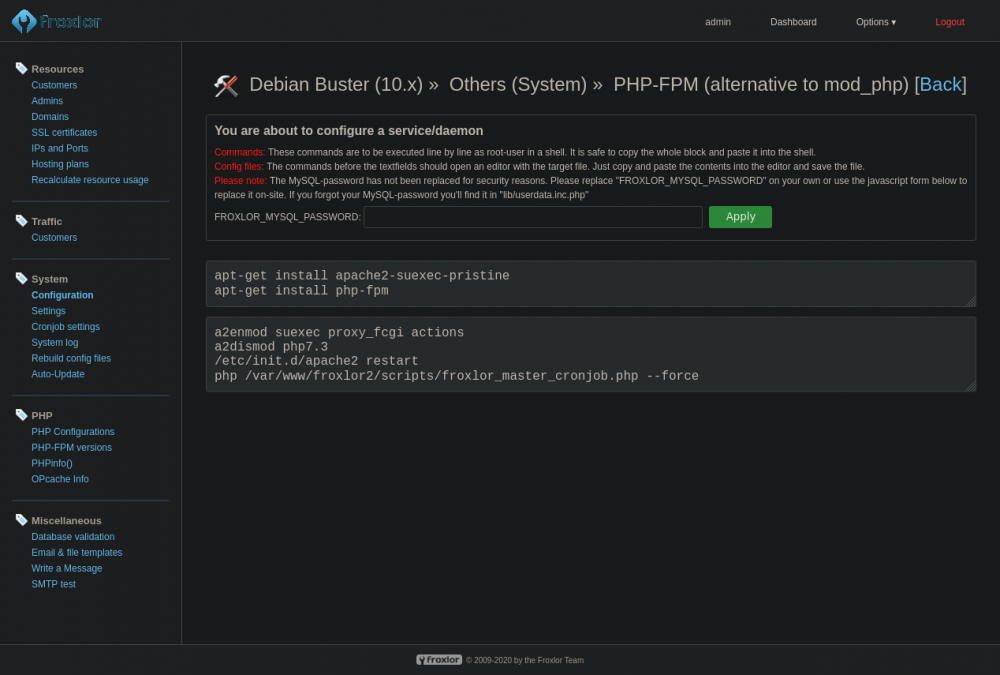Open the Options dropdown menu

pos(876,22)
